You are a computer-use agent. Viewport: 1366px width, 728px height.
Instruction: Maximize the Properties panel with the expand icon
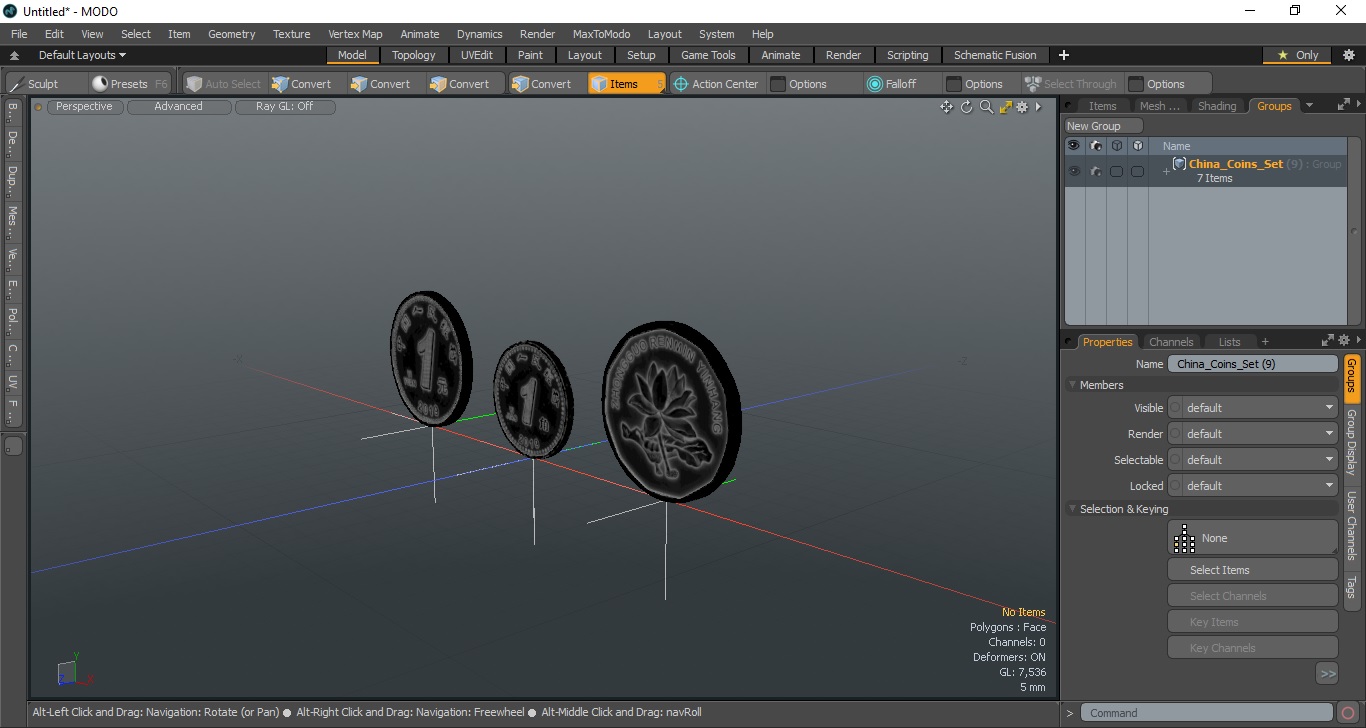(1328, 340)
